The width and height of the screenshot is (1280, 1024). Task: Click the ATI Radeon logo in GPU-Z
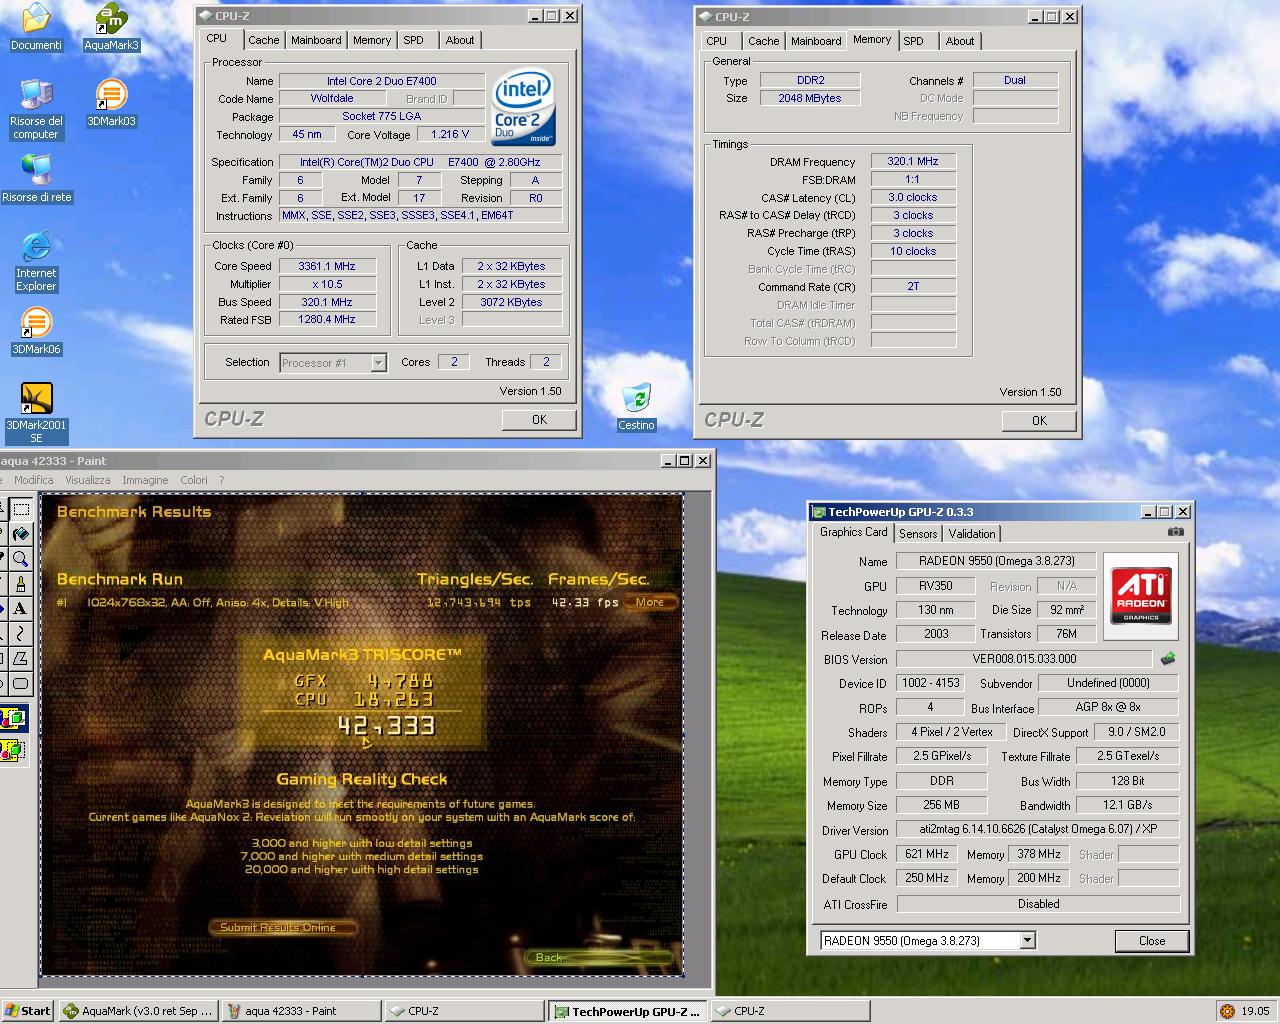click(1141, 596)
